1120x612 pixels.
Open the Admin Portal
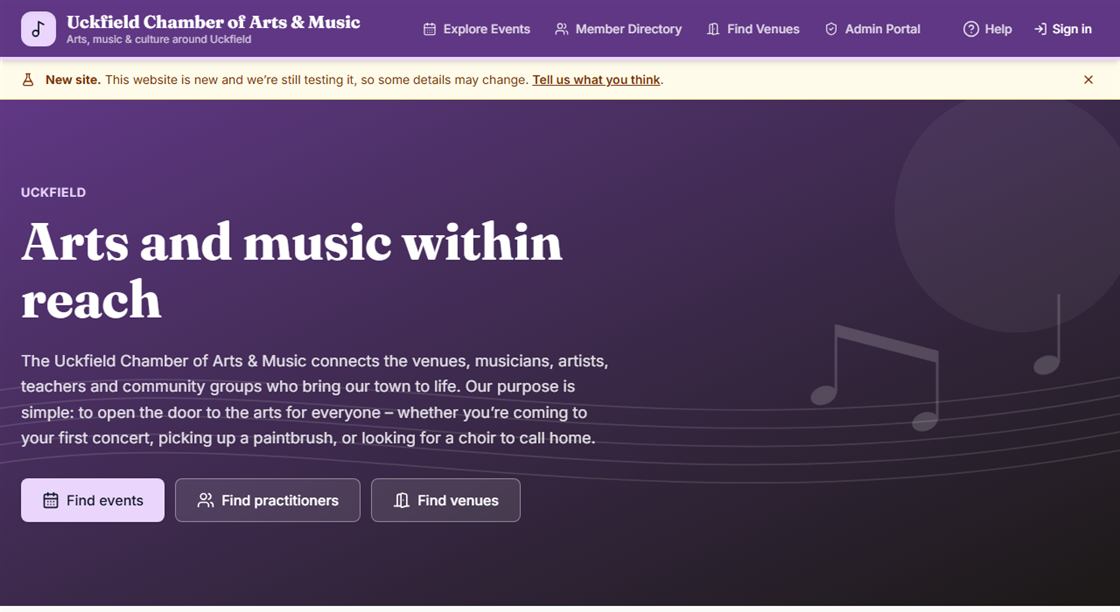[872, 29]
